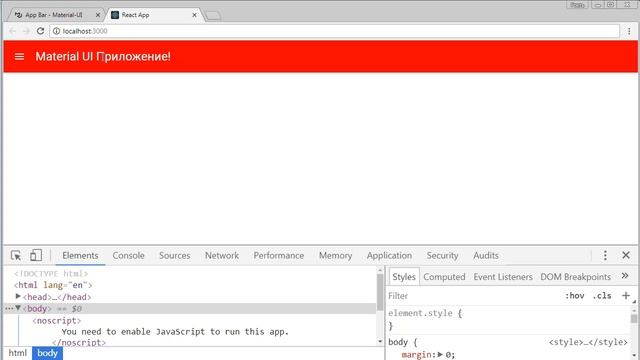Open the Network tab
Image resolution: width=640 pixels, height=360 pixels.
222,256
